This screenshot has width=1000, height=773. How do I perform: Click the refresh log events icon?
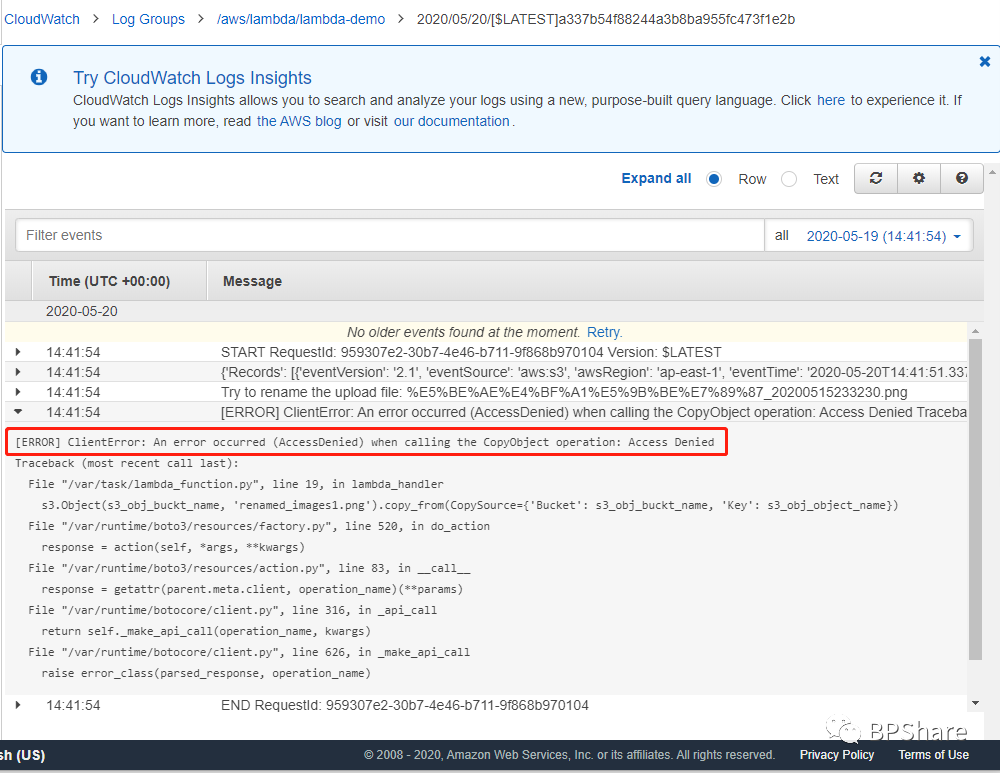876,179
